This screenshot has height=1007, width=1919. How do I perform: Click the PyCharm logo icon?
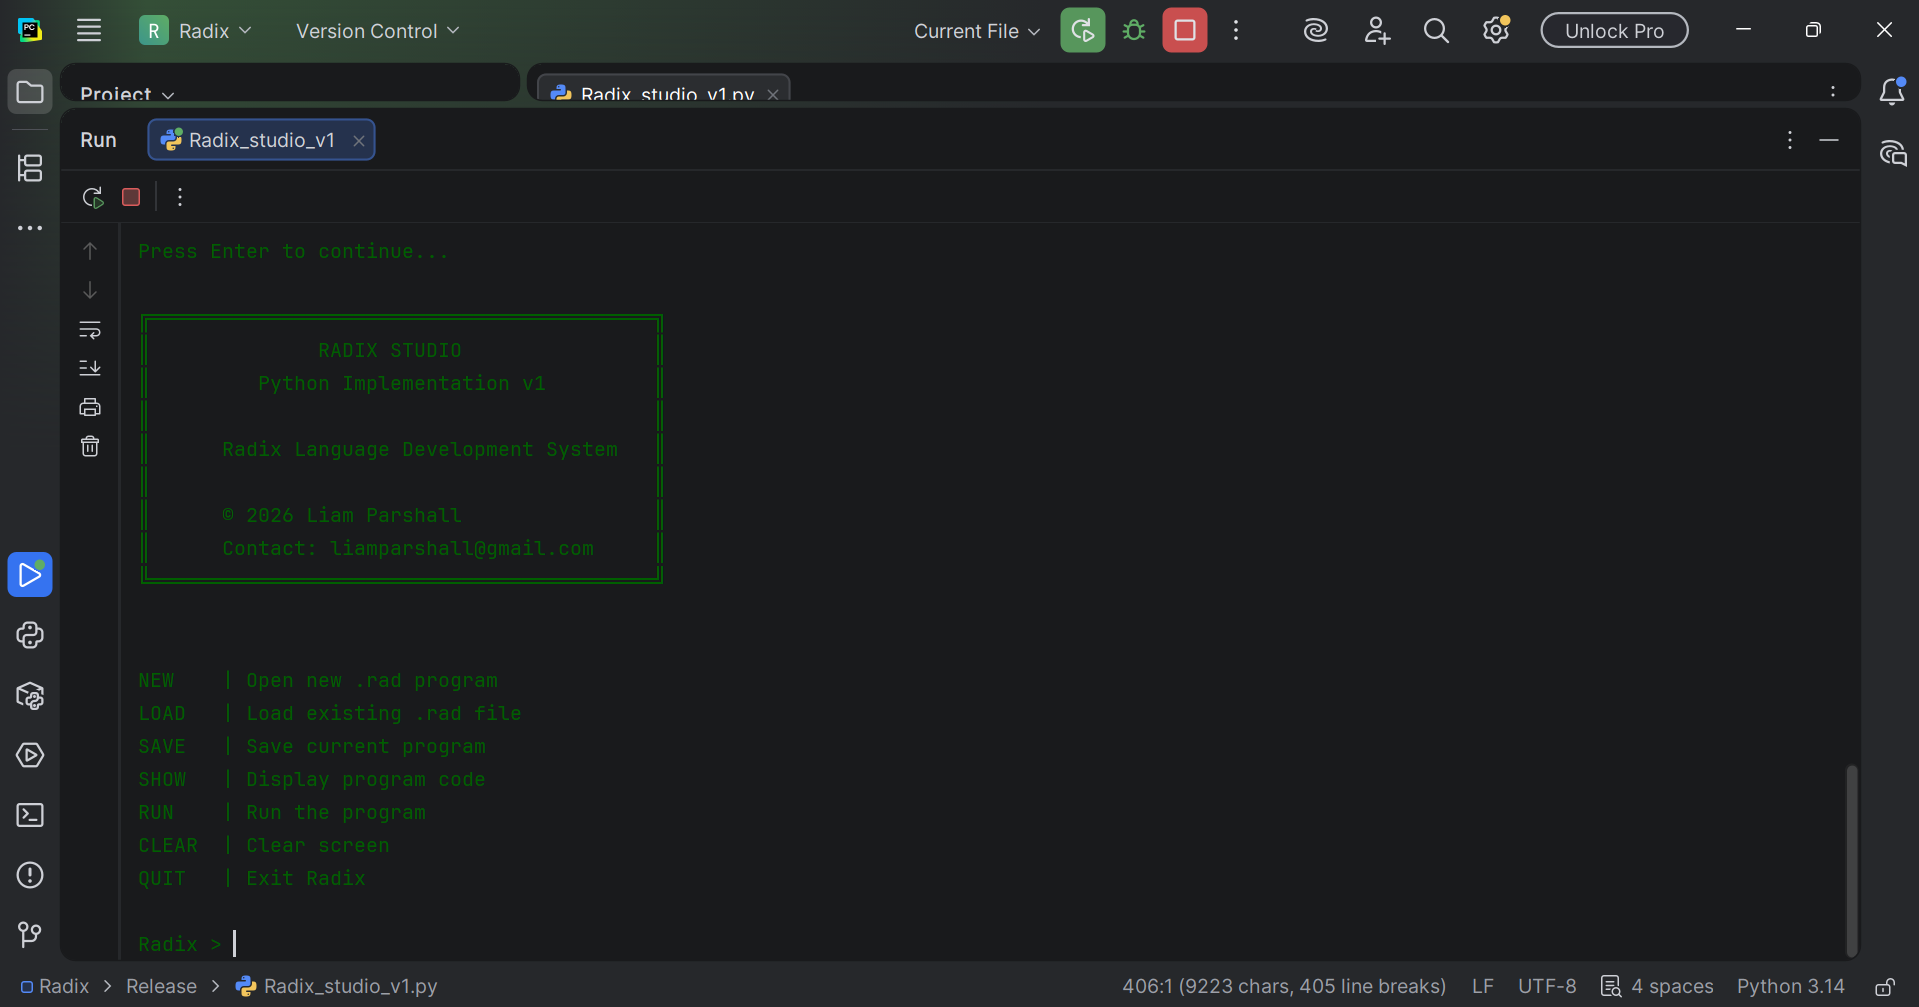tap(30, 30)
